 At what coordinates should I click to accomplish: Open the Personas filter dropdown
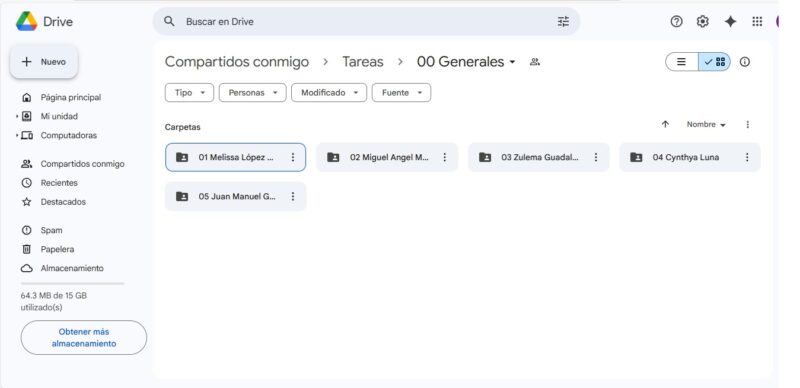pyautogui.click(x=253, y=93)
